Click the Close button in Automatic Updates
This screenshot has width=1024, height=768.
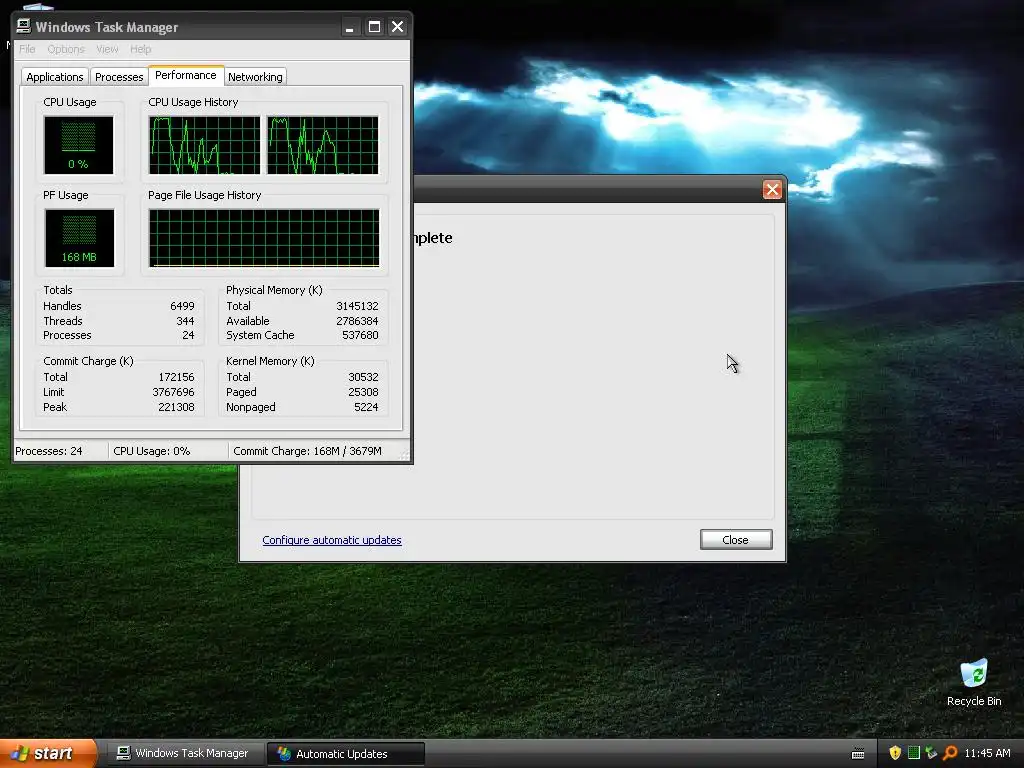coord(736,539)
